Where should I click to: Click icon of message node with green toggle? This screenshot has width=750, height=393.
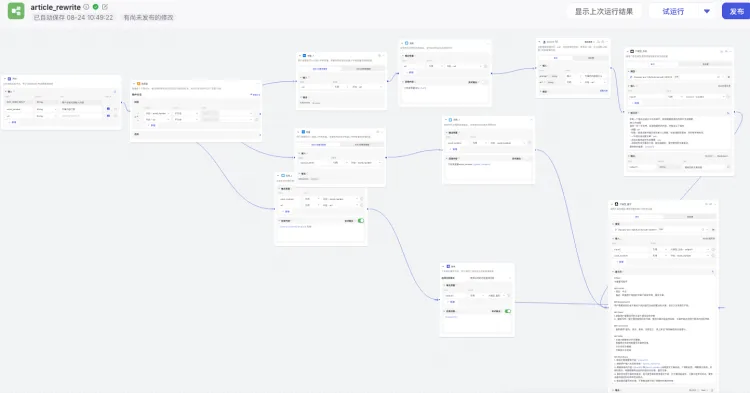tap(283, 175)
